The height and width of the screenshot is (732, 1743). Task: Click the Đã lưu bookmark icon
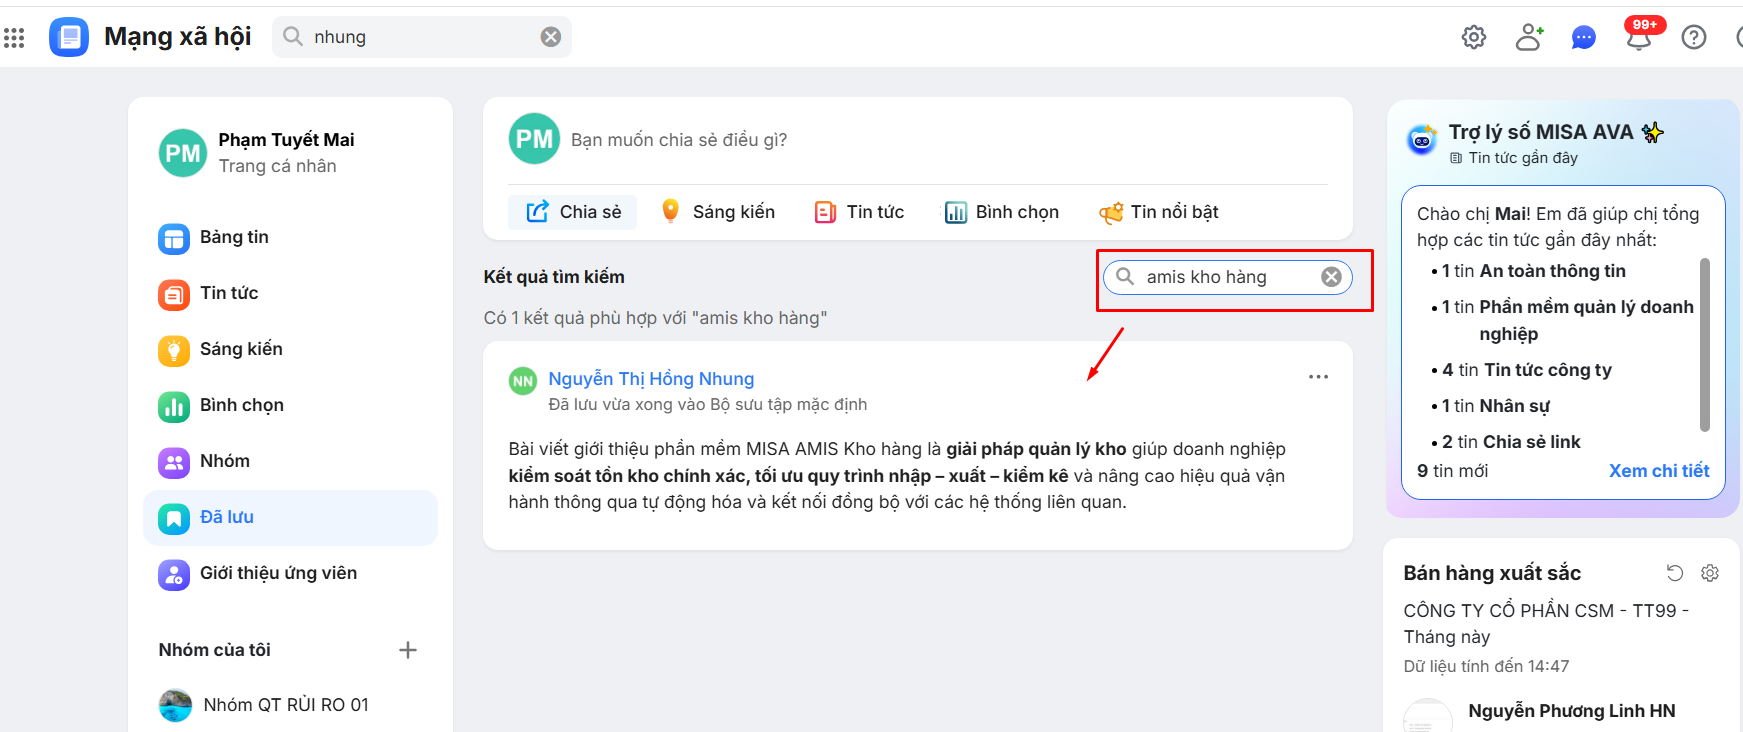[174, 519]
